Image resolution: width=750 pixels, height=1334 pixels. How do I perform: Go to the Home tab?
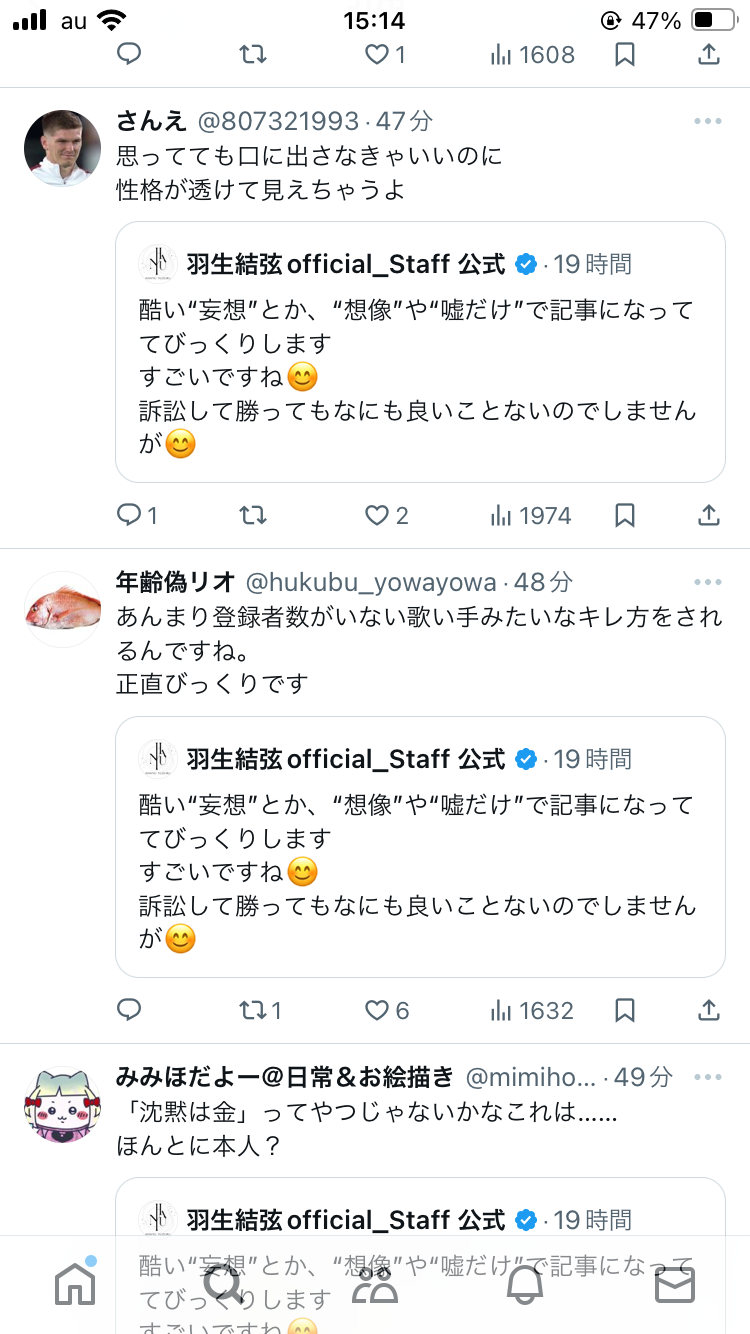(75, 1285)
